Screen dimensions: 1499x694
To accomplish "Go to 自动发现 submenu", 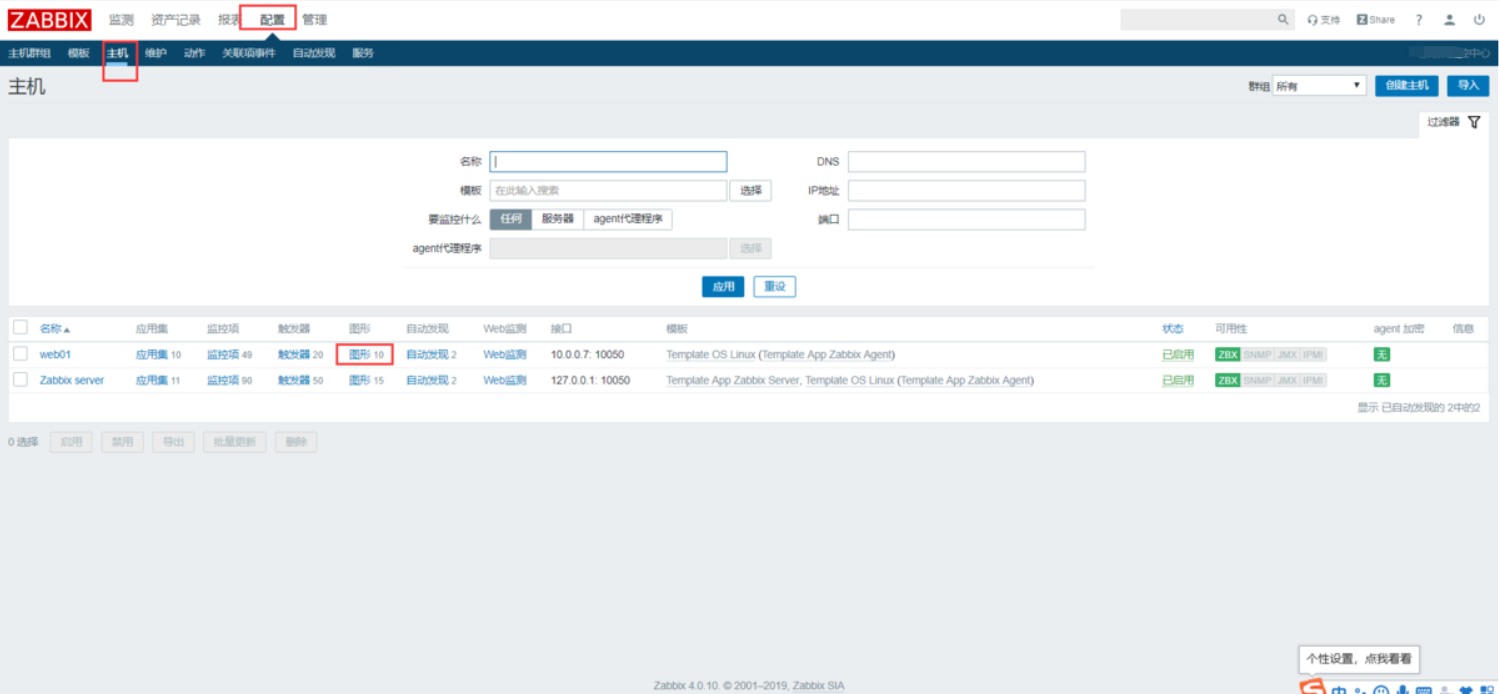I will [x=314, y=53].
